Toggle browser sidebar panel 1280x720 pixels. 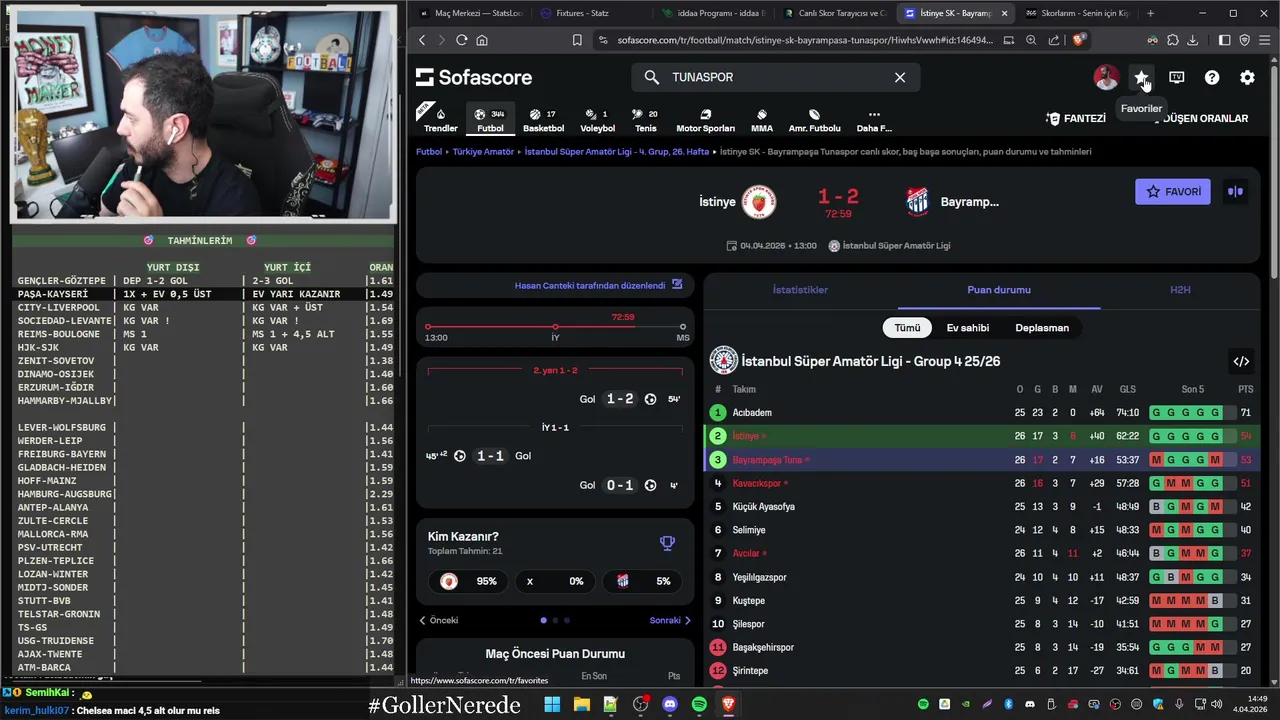click(1224, 40)
